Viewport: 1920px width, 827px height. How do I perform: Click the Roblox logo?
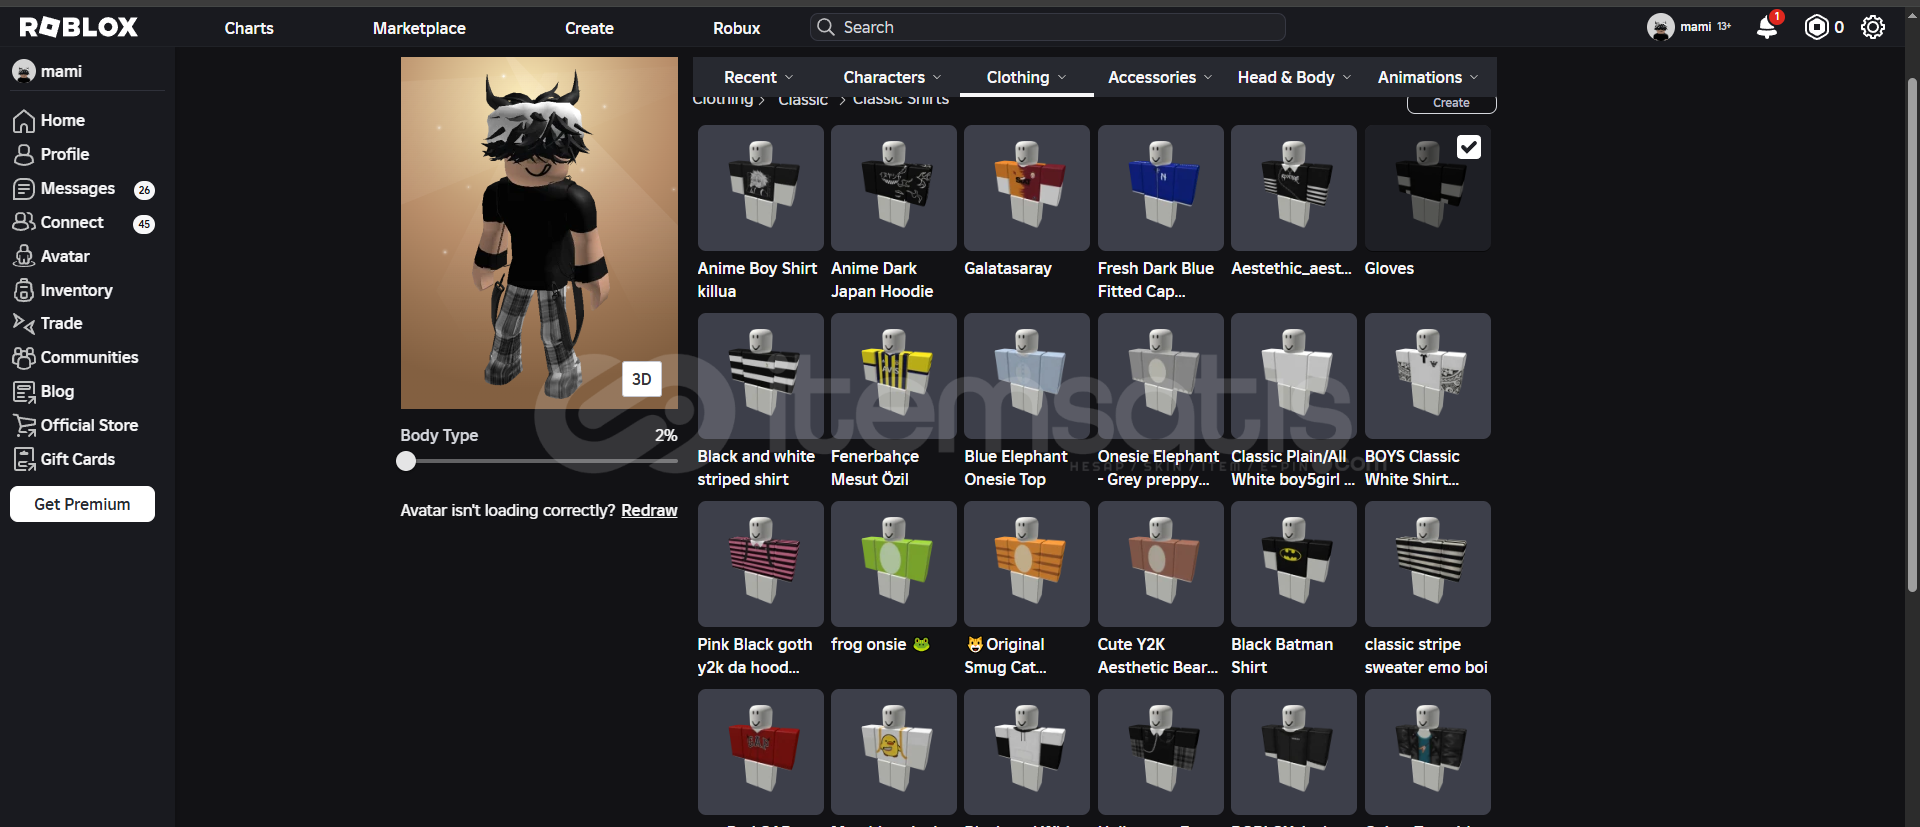pos(79,27)
